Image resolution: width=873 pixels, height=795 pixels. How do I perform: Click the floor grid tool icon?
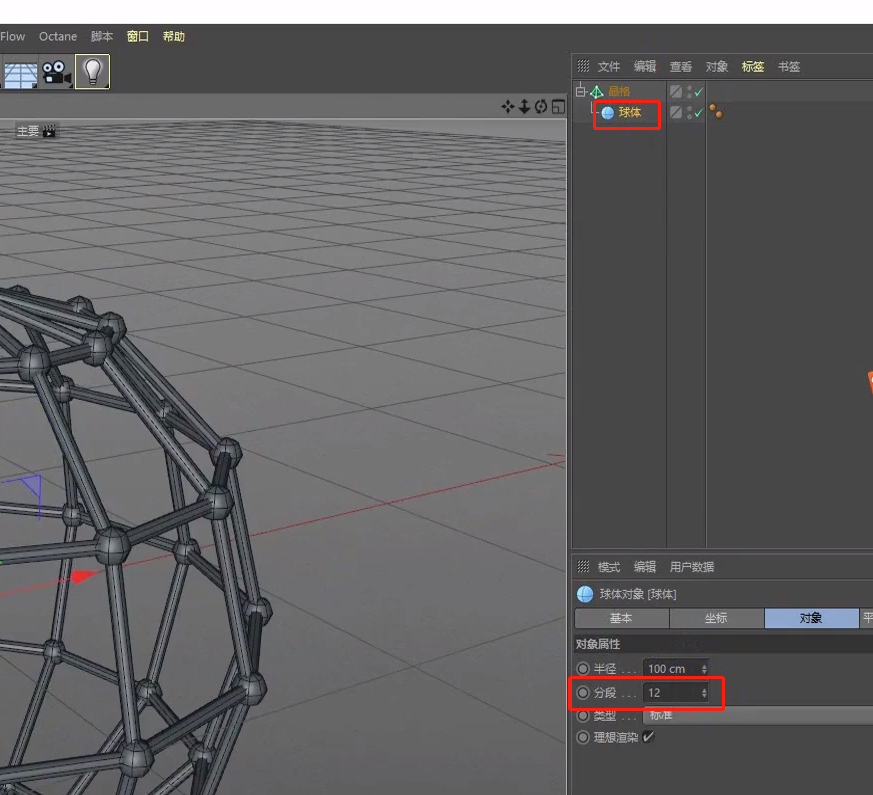coord(20,73)
